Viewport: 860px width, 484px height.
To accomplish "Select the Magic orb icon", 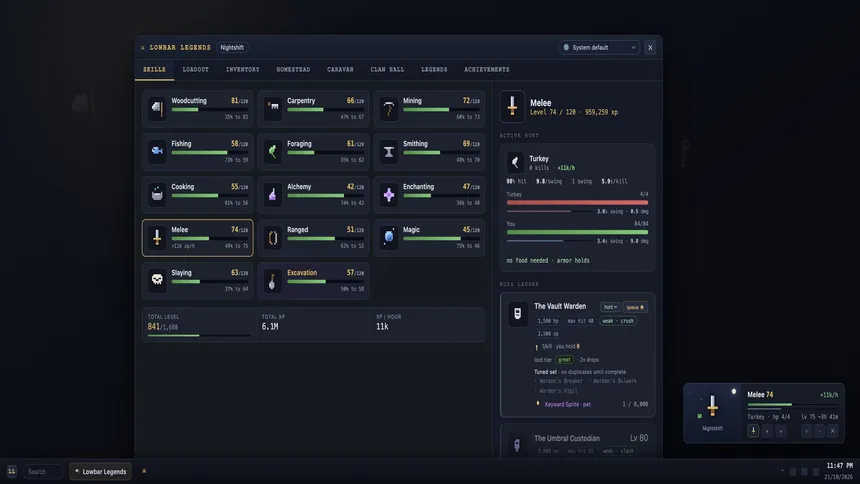I will coord(389,237).
